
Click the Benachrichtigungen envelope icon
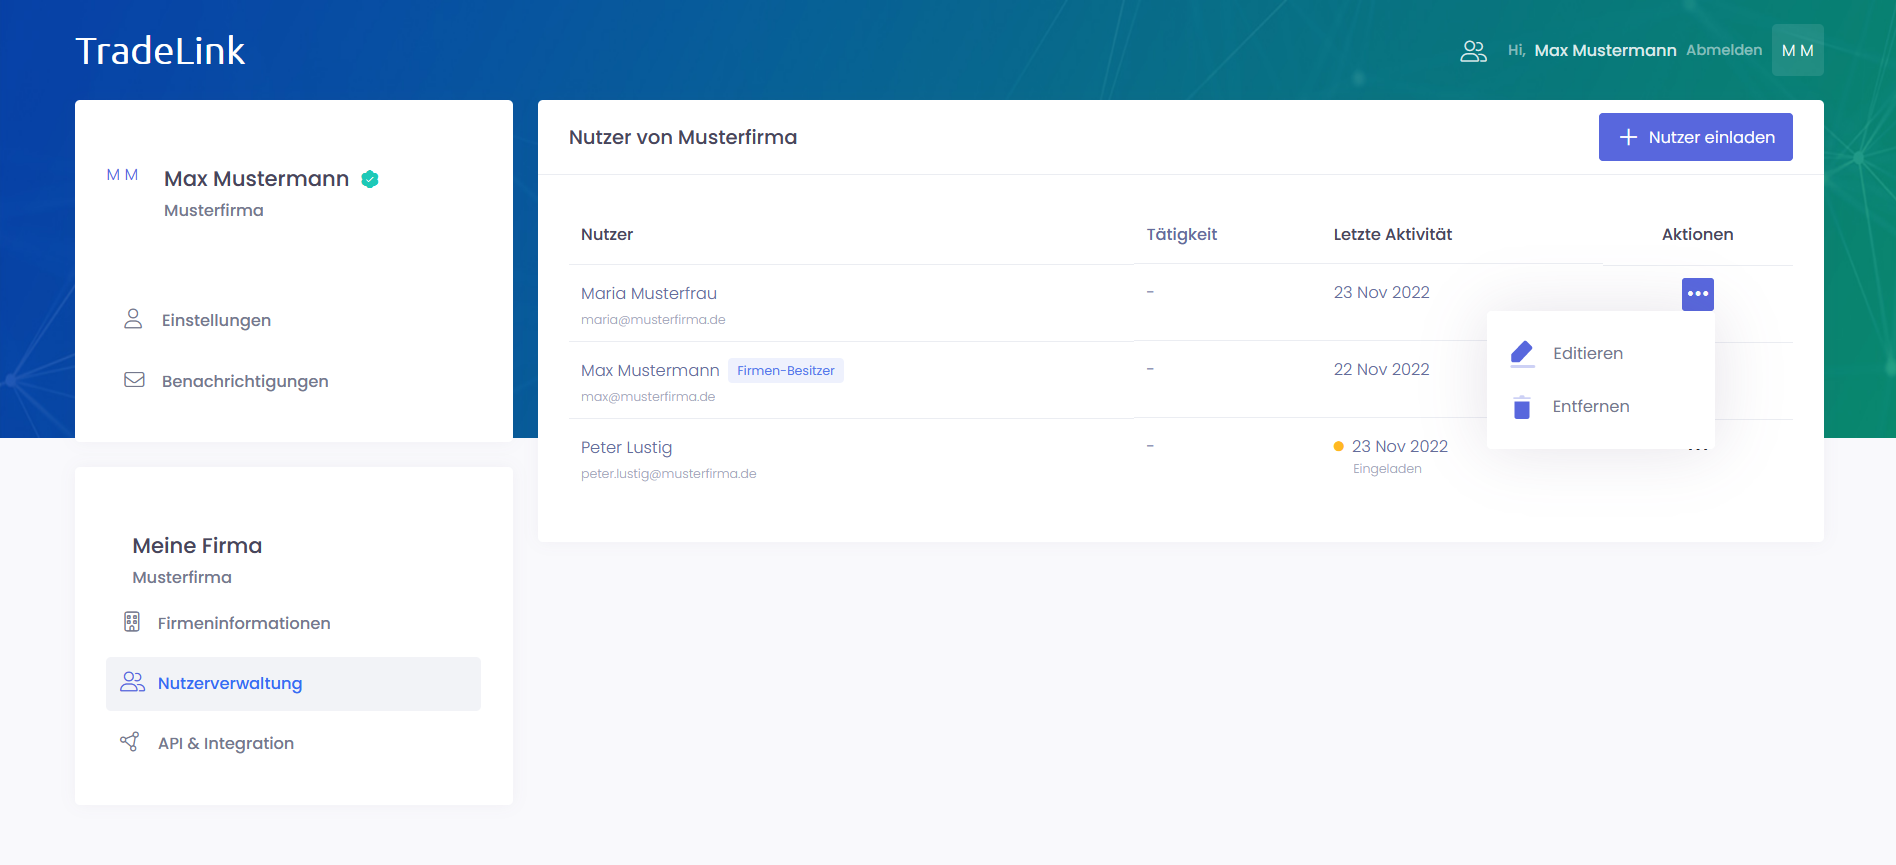coord(134,380)
